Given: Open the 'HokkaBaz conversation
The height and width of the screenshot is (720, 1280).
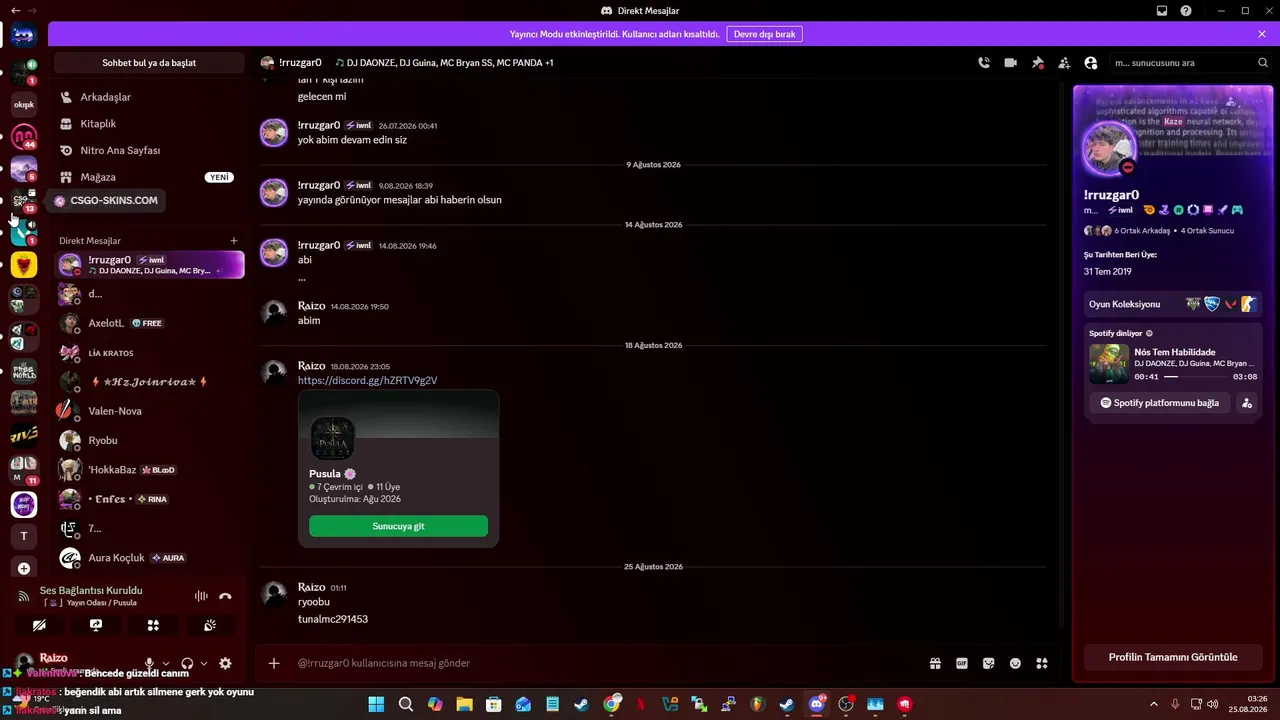Looking at the screenshot, I should coord(149,470).
